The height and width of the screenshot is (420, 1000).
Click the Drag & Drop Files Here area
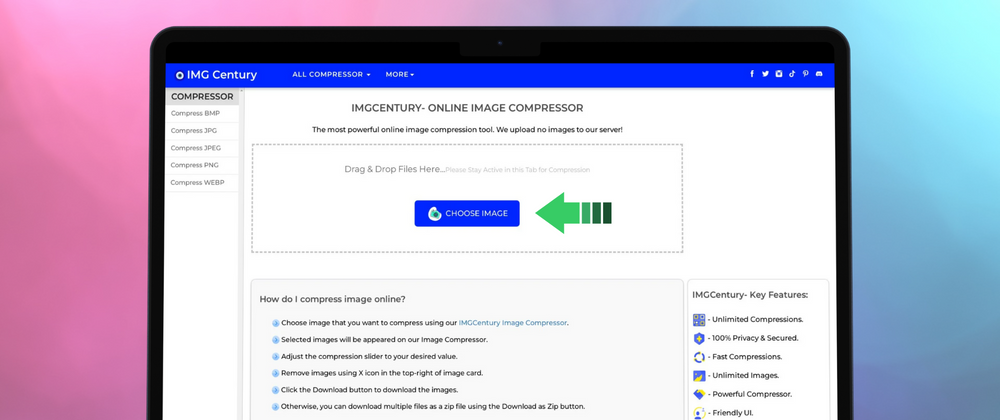[x=467, y=198]
